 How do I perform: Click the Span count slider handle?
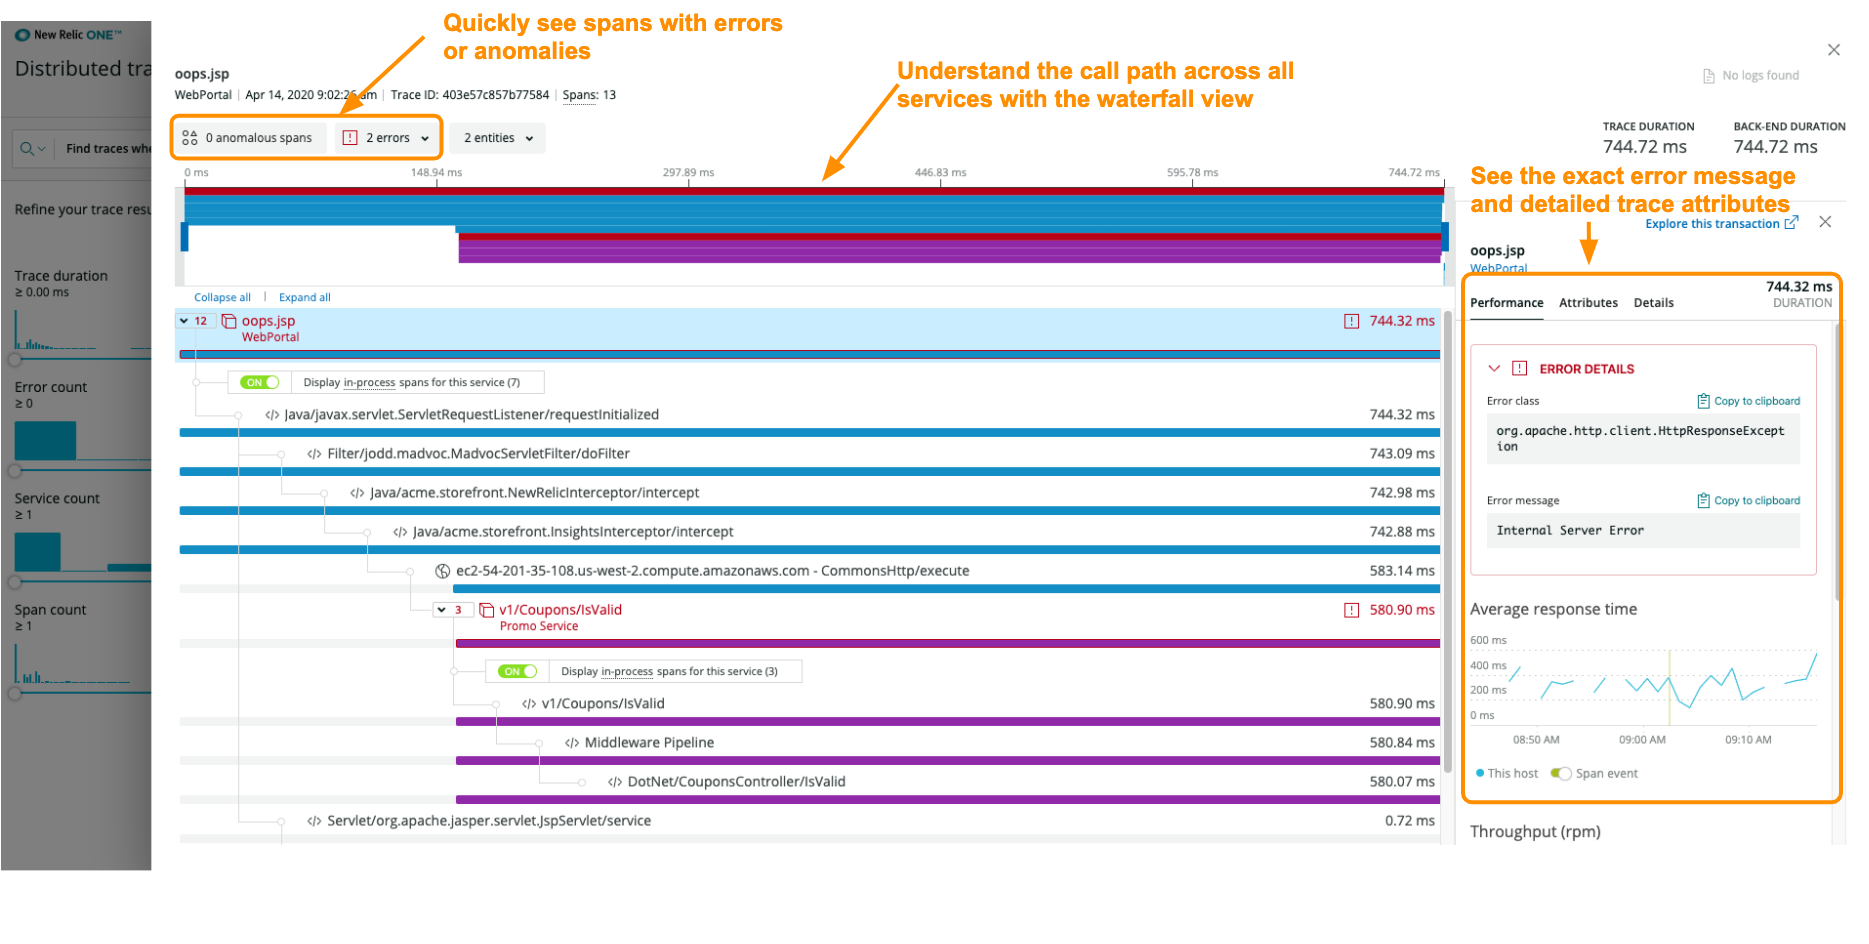pos(14,693)
